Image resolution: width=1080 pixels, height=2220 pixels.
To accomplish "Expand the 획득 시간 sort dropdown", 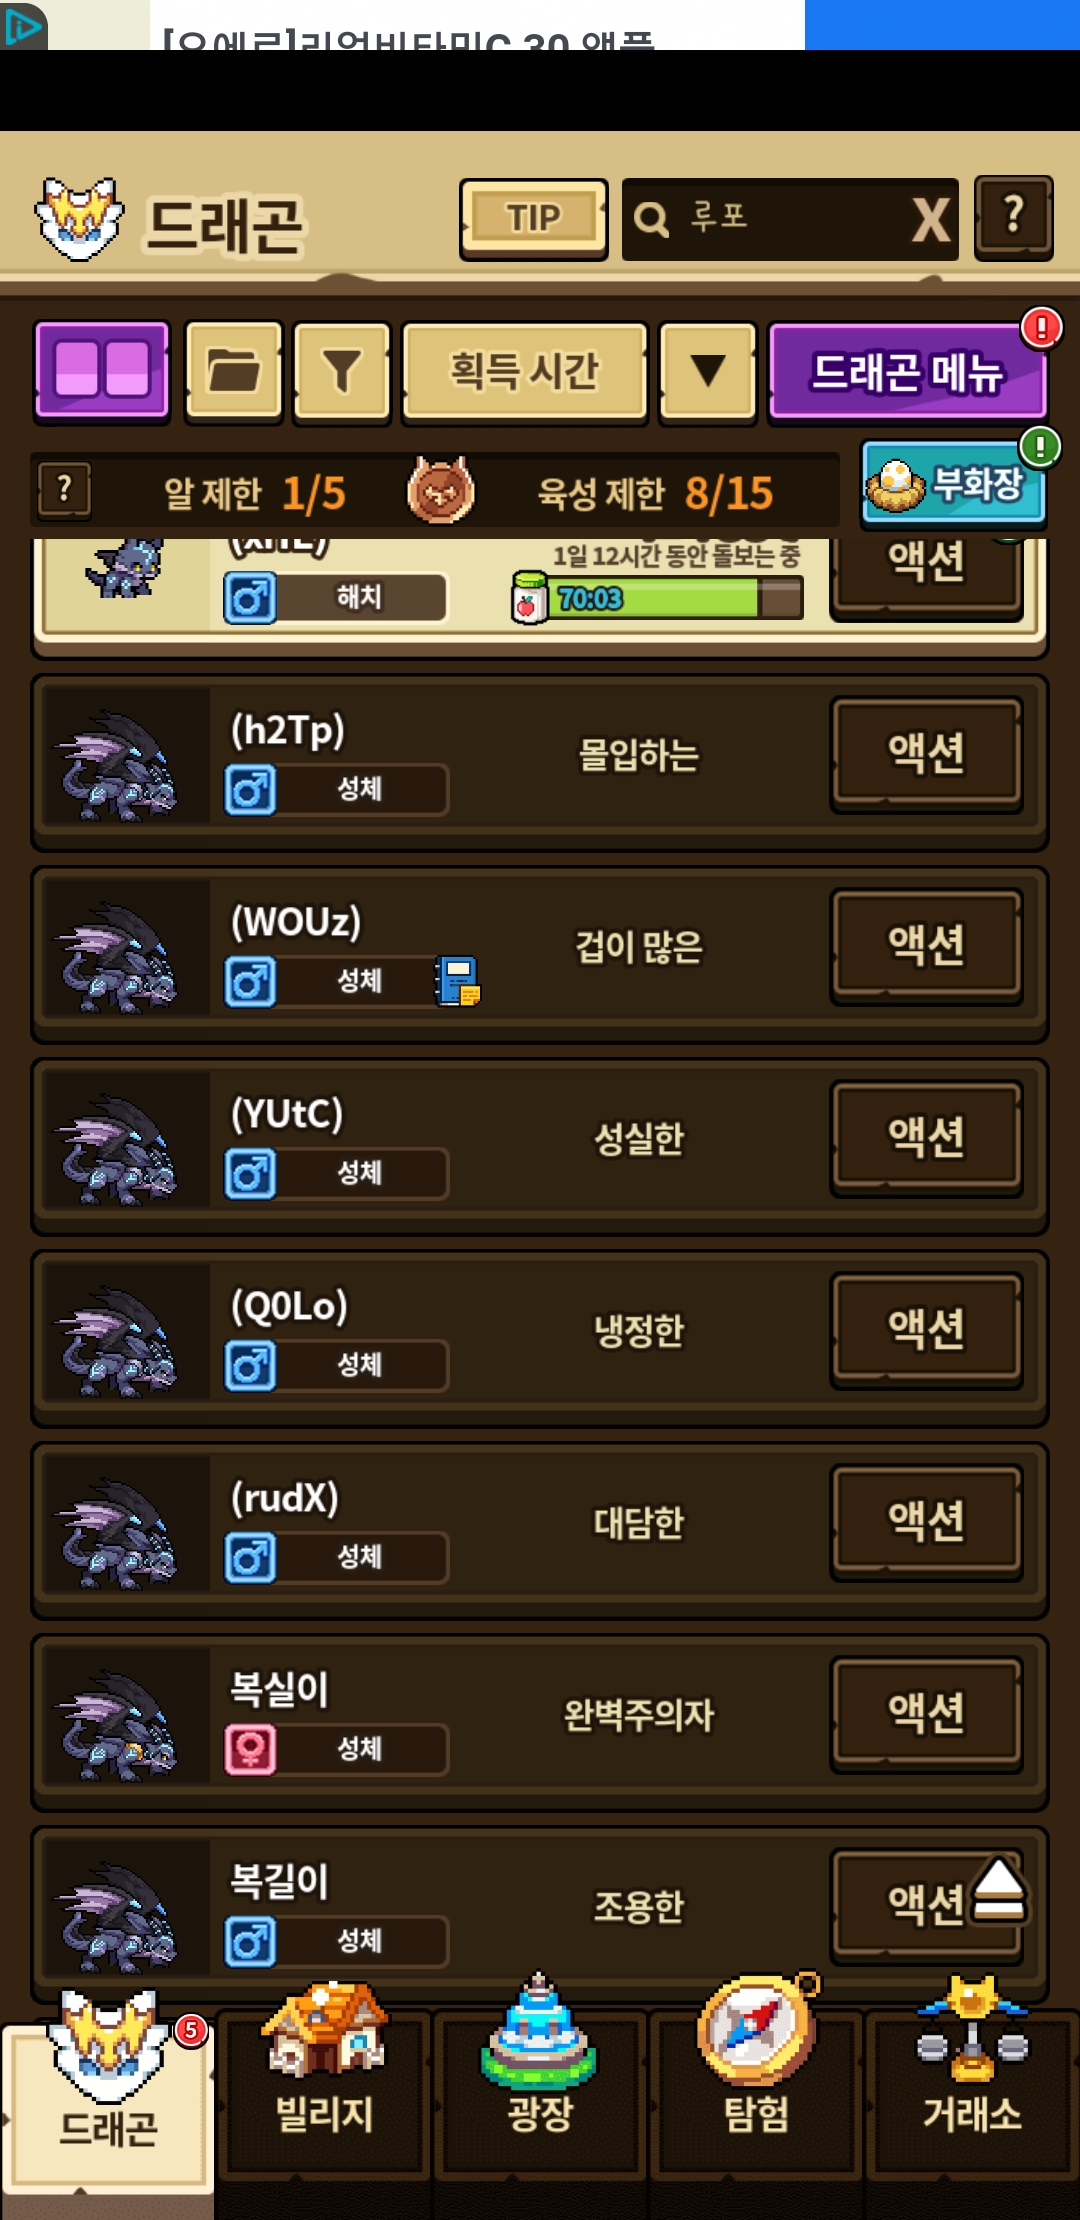I will [x=524, y=371].
